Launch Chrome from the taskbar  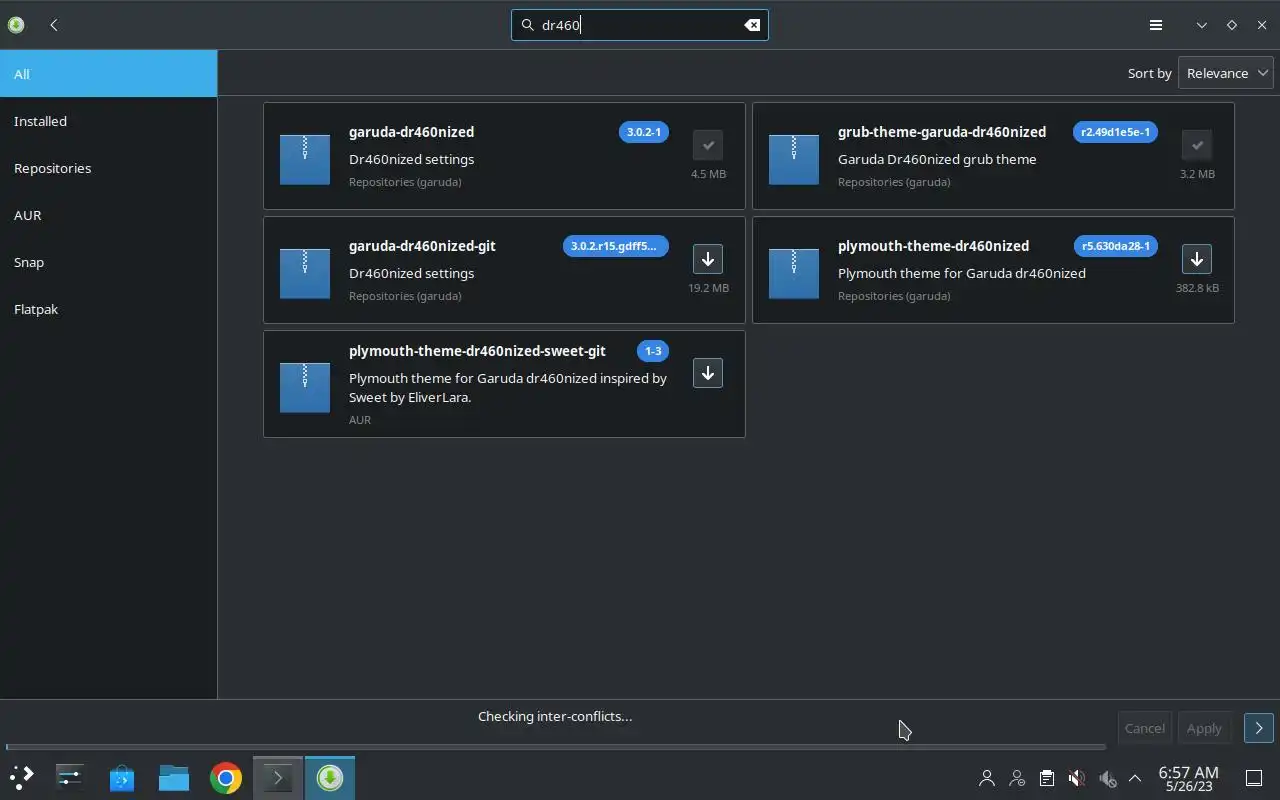pos(226,778)
